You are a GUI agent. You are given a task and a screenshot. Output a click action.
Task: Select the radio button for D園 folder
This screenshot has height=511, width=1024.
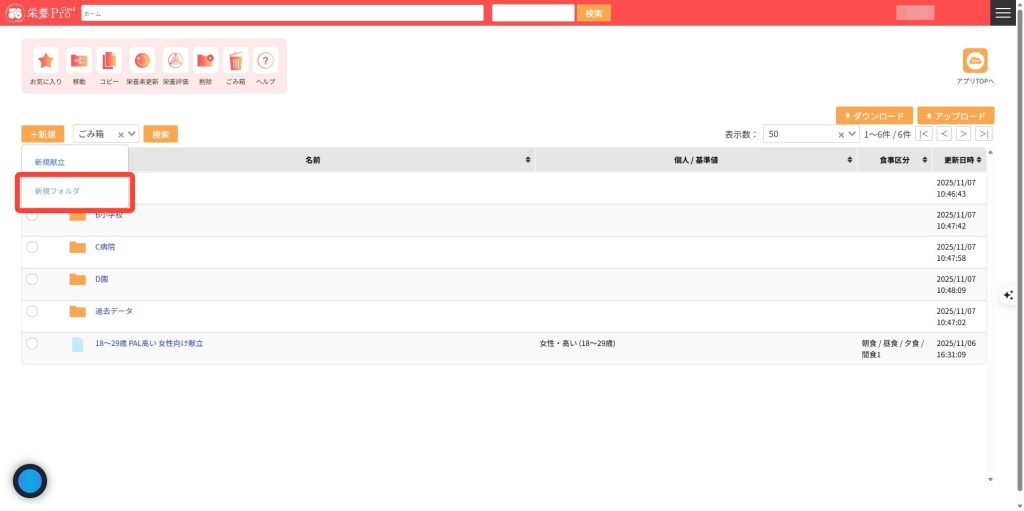32,279
